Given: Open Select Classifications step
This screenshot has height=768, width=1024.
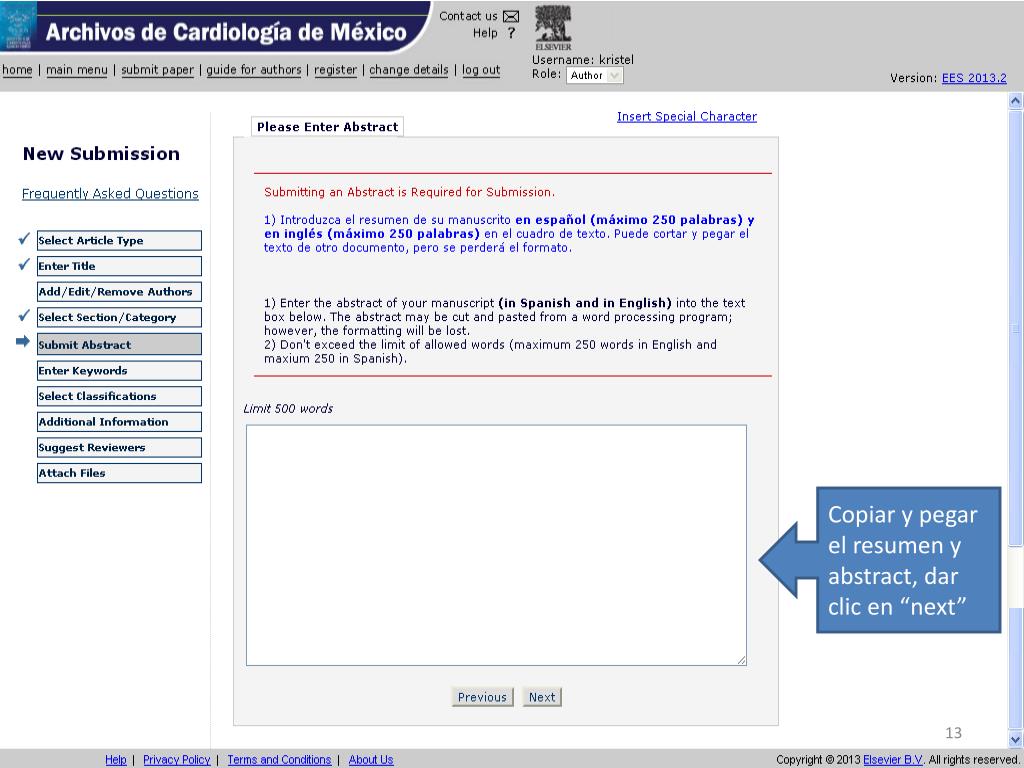Looking at the screenshot, I should [x=119, y=396].
